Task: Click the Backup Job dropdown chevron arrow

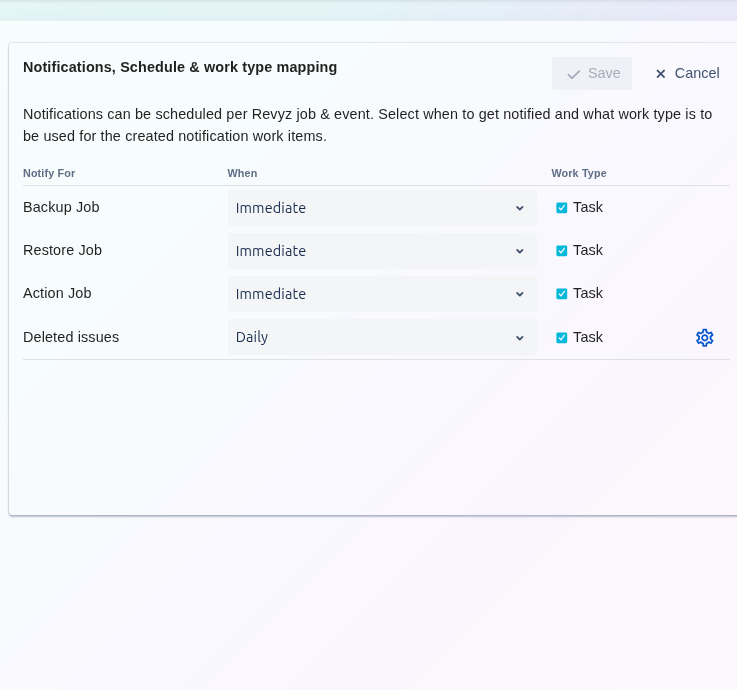Action: coord(519,208)
